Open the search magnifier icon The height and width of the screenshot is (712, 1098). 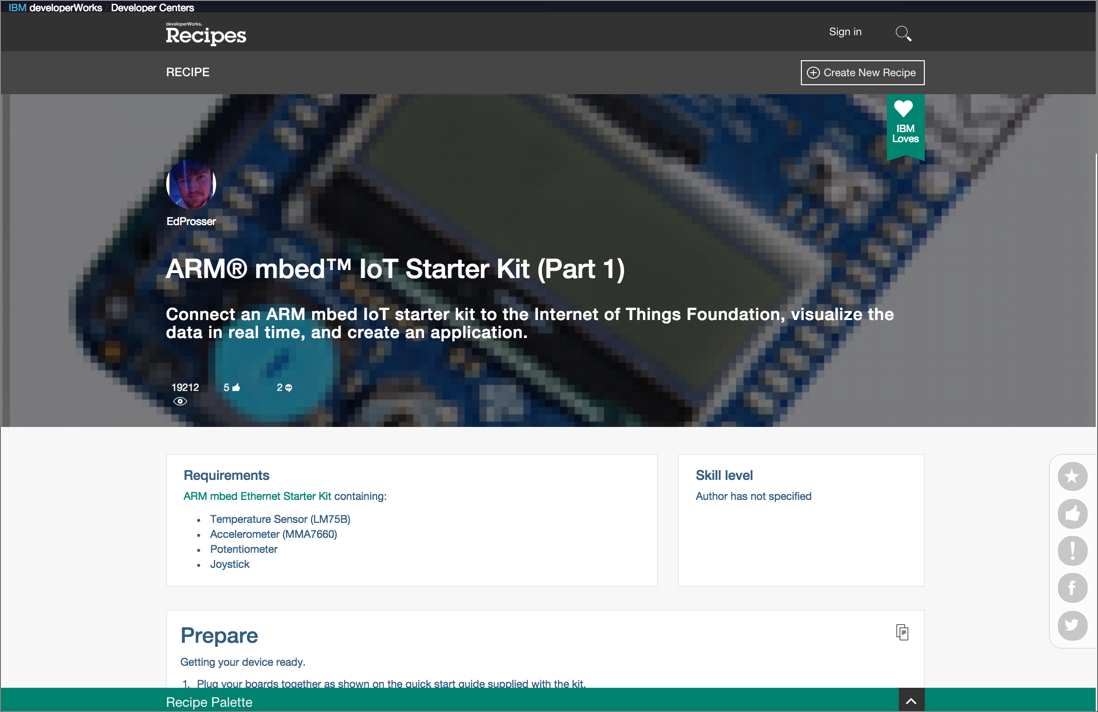[903, 33]
